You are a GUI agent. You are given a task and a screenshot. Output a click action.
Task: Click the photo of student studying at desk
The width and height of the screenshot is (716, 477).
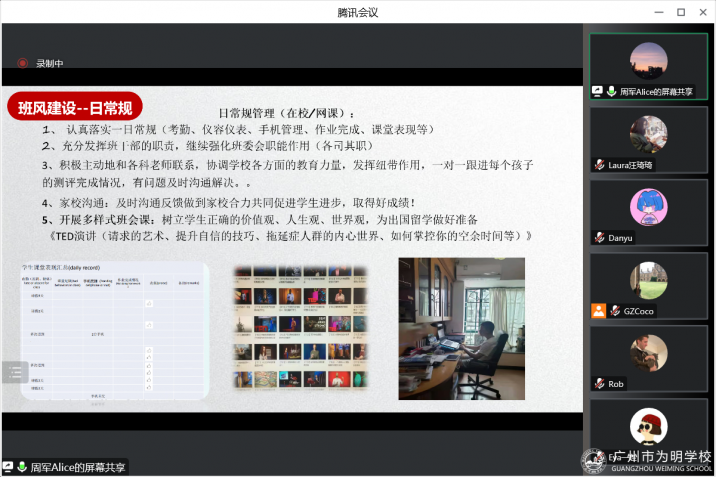click(x=461, y=328)
